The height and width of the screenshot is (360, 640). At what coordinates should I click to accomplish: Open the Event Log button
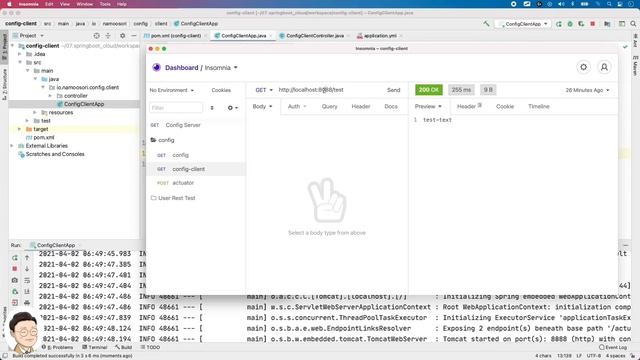pyautogui.click(x=613, y=347)
